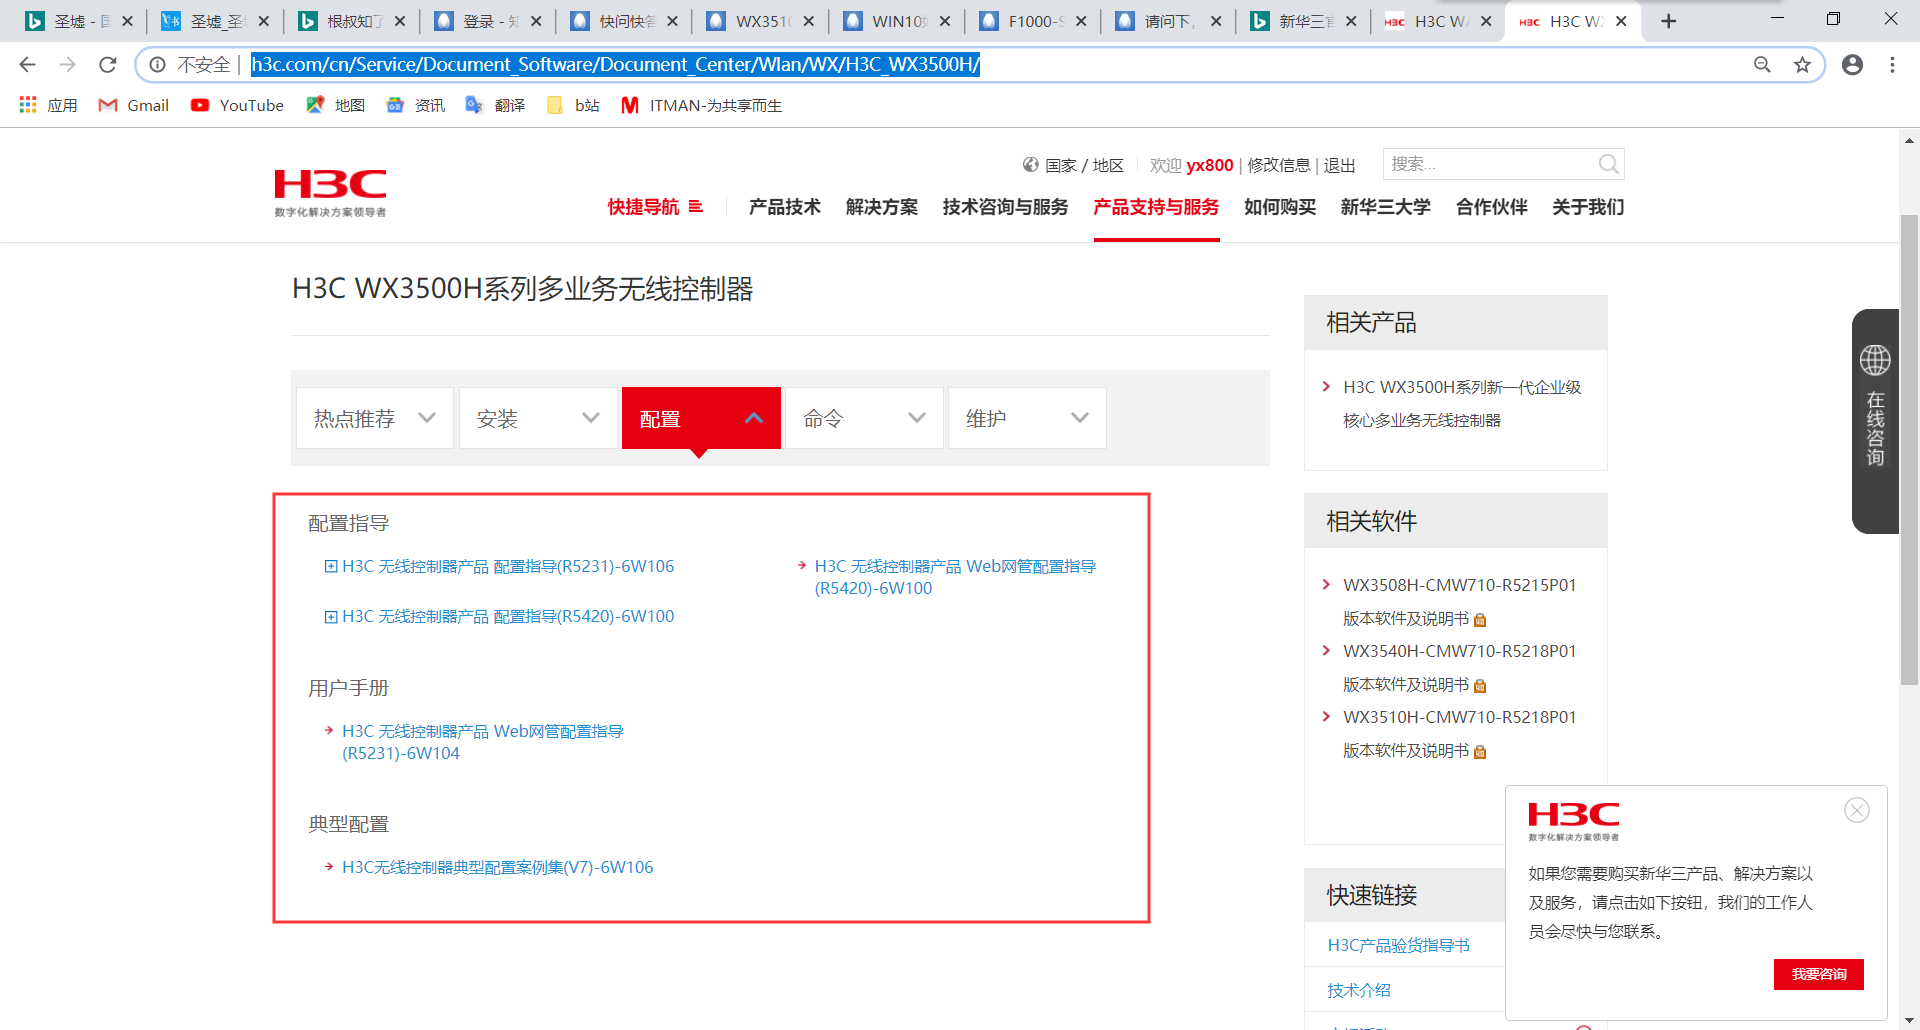Open the Chrome profile account icon
This screenshot has width=1920, height=1030.
click(x=1852, y=65)
